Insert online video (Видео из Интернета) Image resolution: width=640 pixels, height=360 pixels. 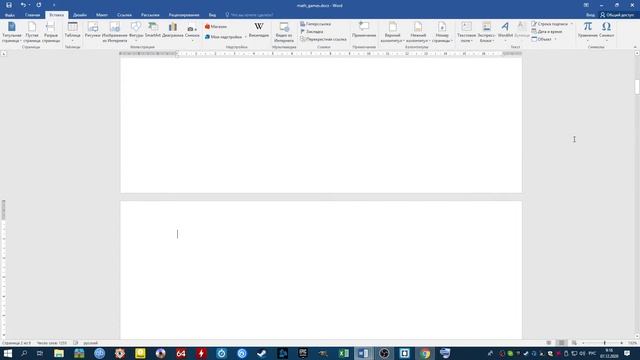[284, 32]
